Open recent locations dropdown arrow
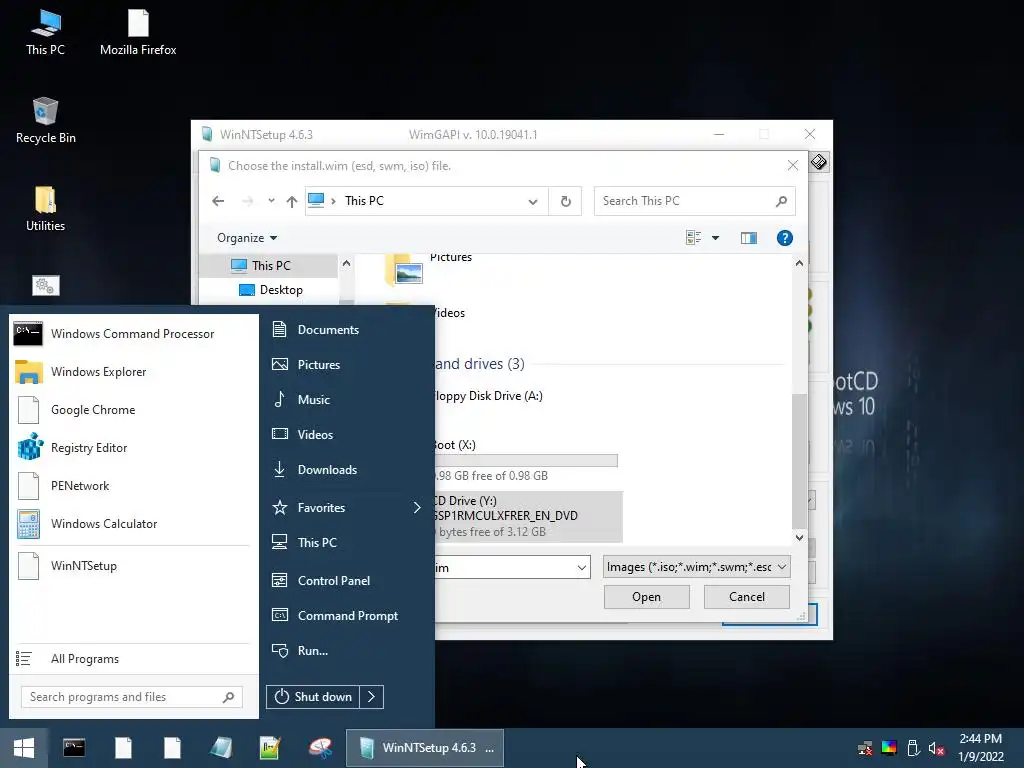Screen dimensions: 1024x768 click(271, 200)
